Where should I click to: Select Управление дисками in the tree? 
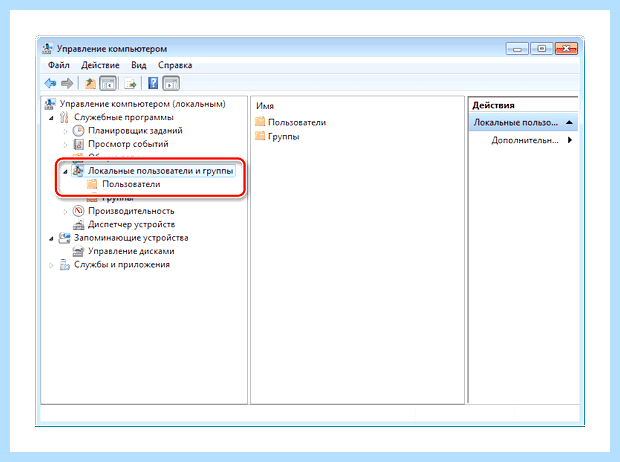coord(131,251)
